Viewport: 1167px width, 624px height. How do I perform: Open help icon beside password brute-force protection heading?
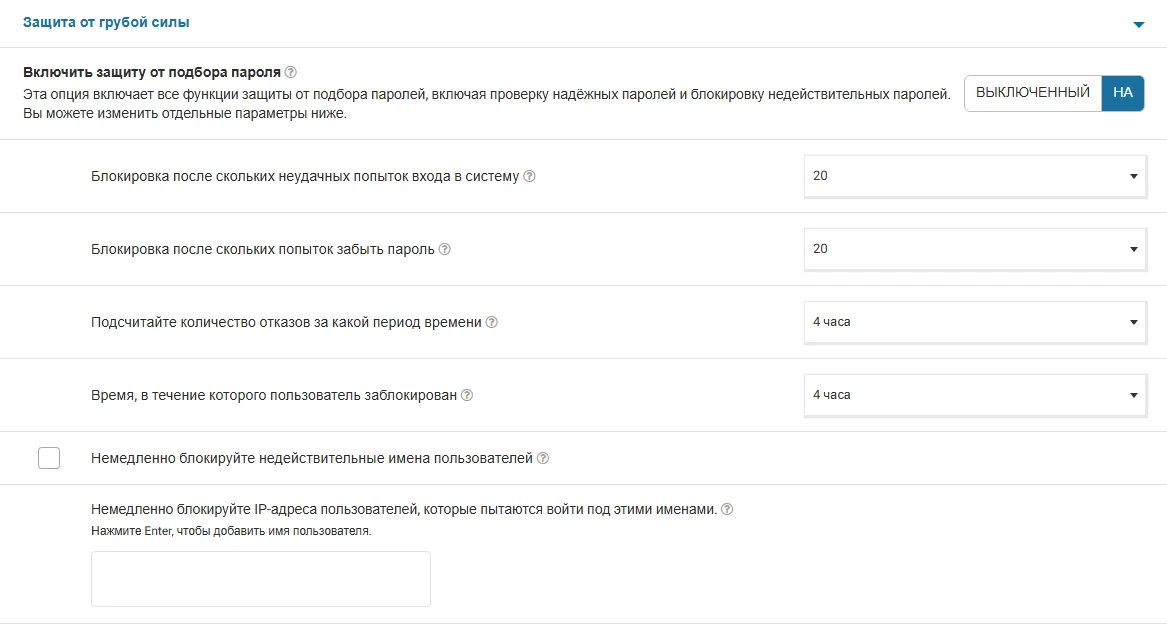pyautogui.click(x=291, y=73)
